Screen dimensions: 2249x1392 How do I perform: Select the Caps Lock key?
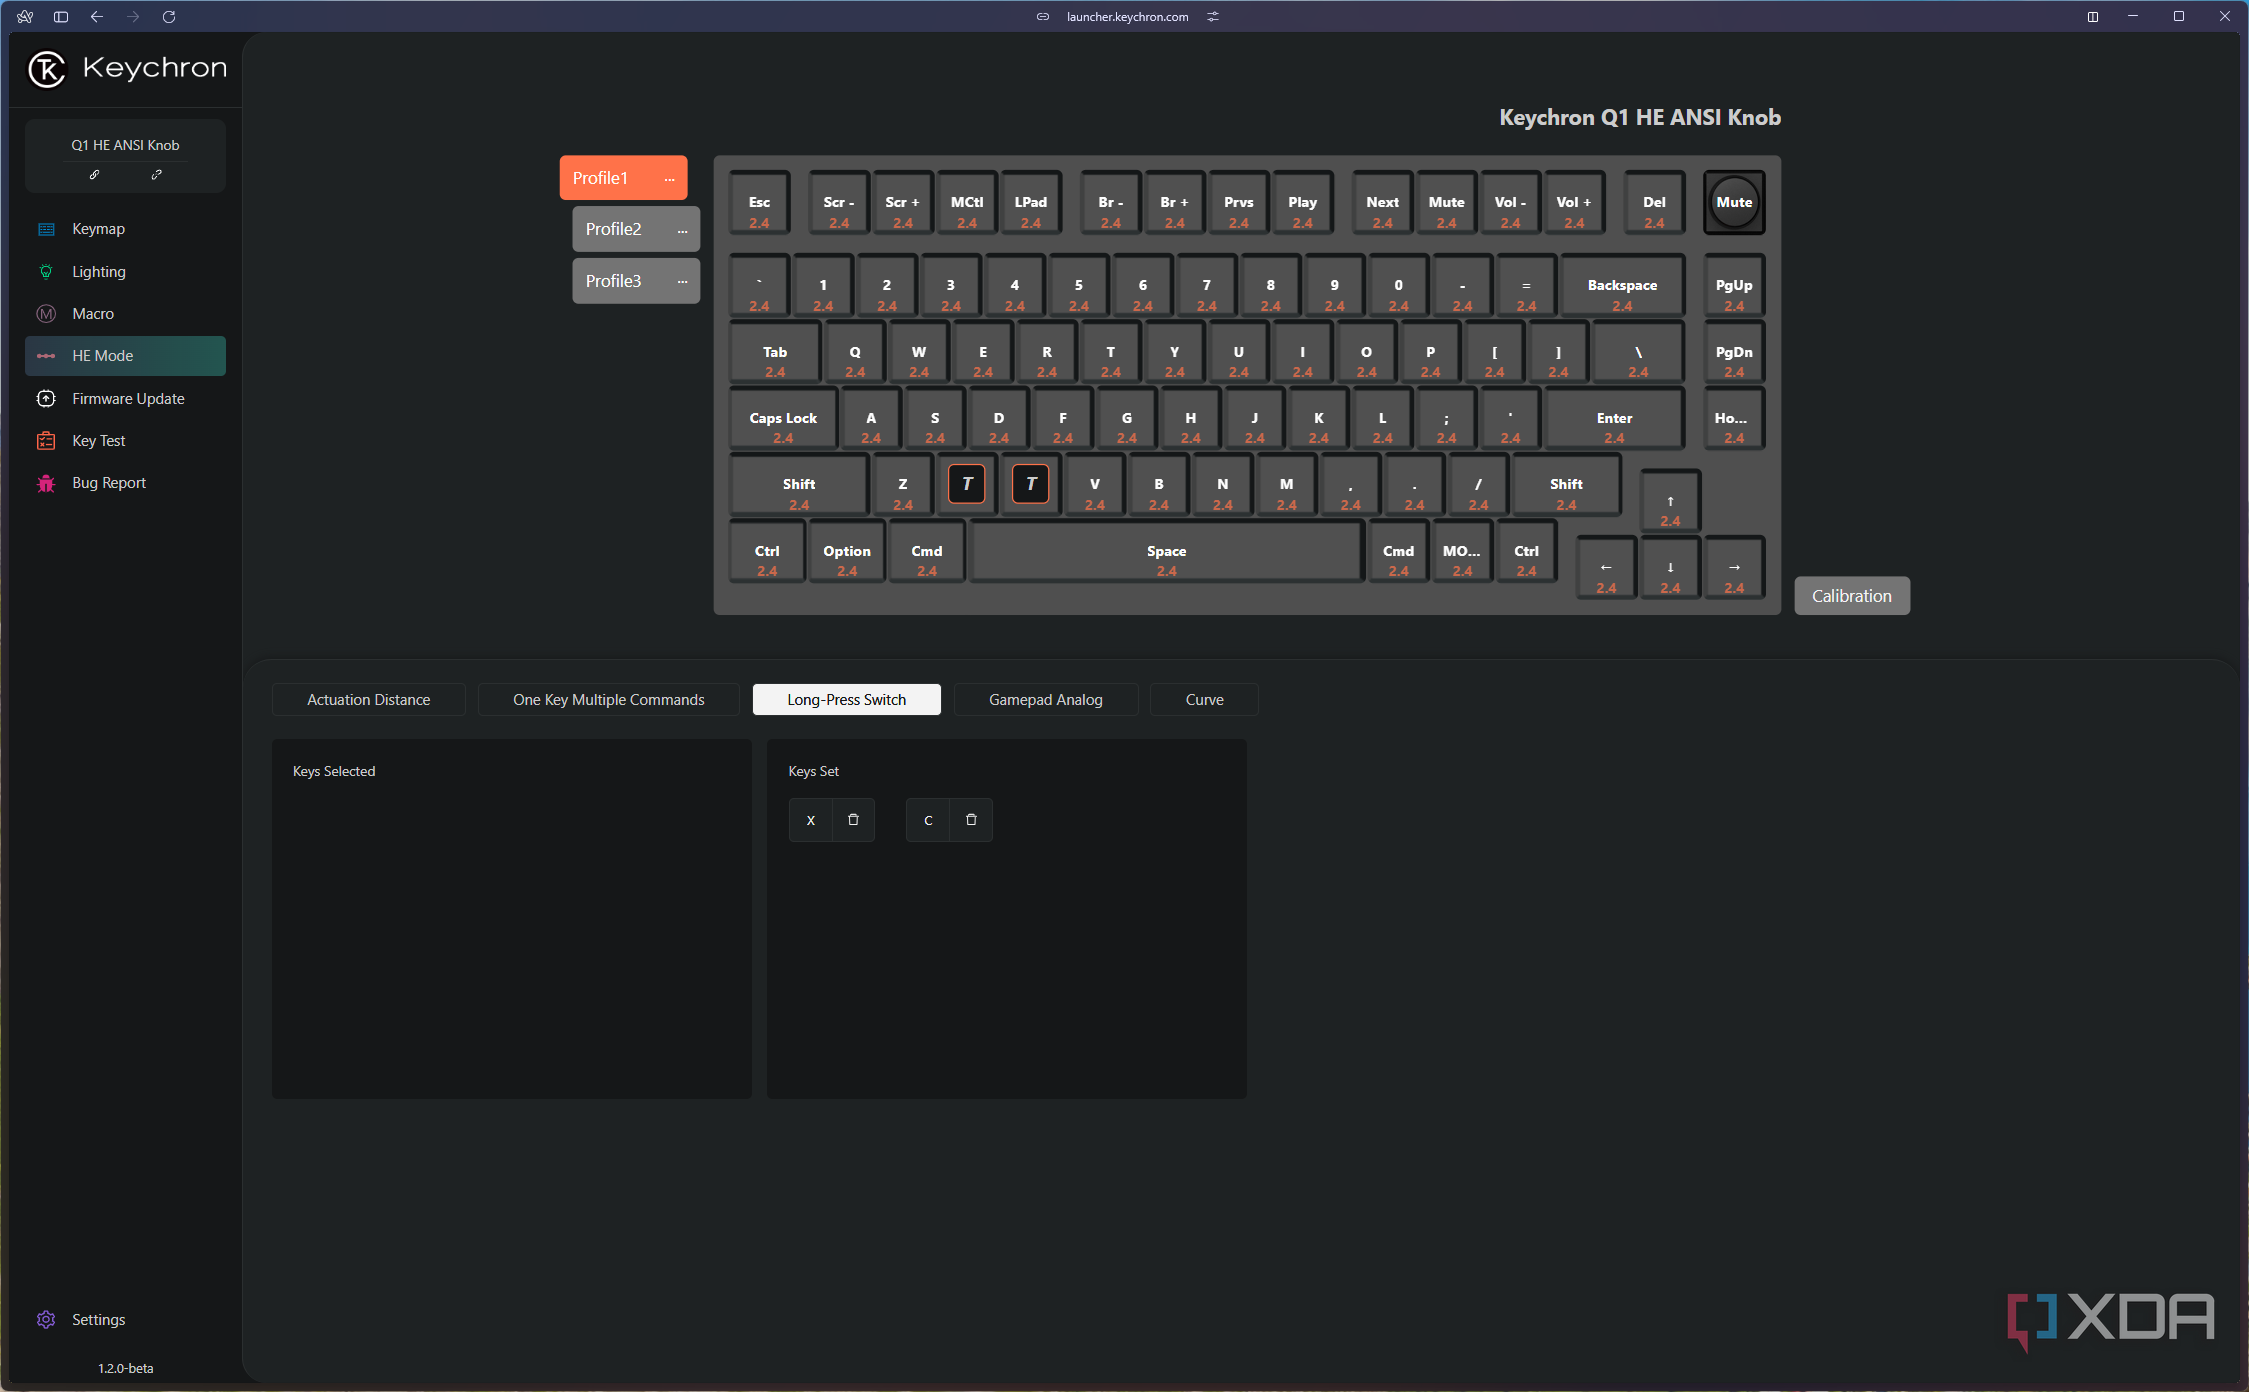pyautogui.click(x=783, y=420)
